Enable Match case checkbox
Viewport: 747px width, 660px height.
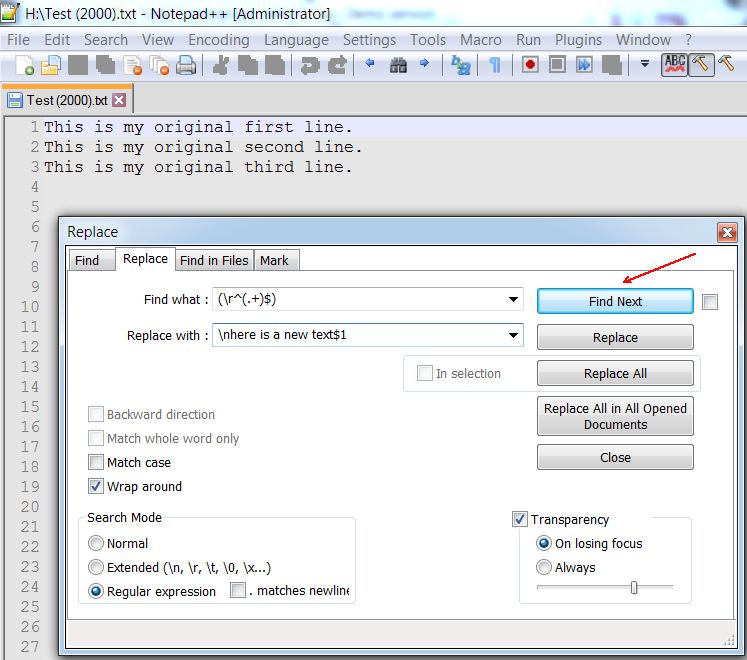click(x=96, y=462)
